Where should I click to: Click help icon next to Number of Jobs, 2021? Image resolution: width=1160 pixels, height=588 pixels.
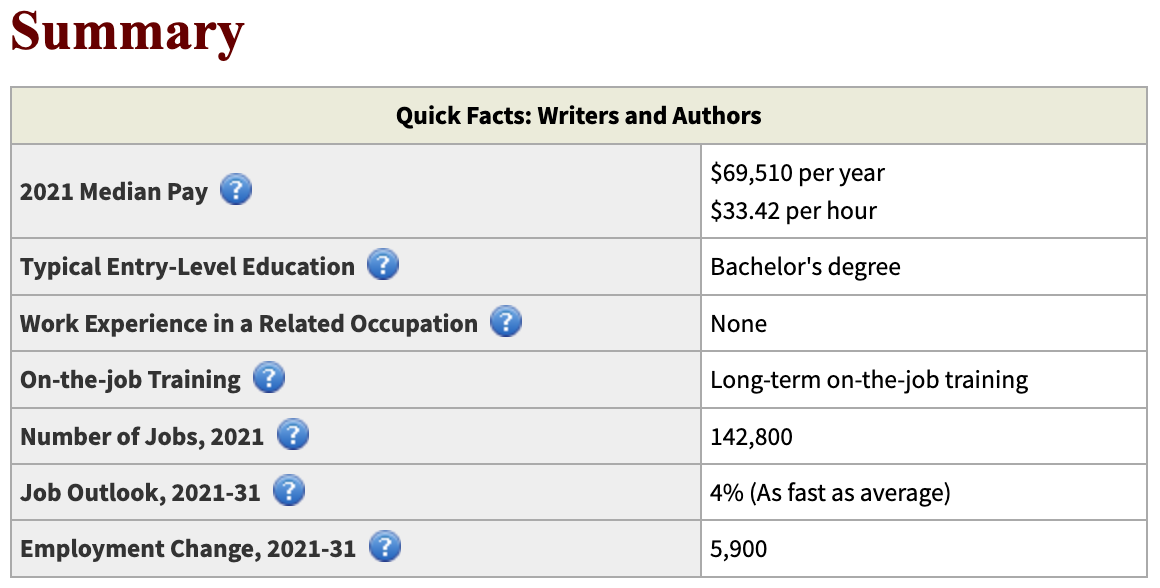pos(293,434)
